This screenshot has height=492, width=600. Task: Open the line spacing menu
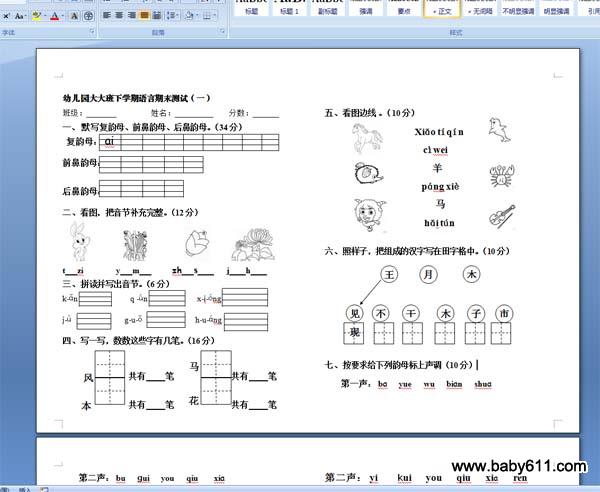[173, 15]
